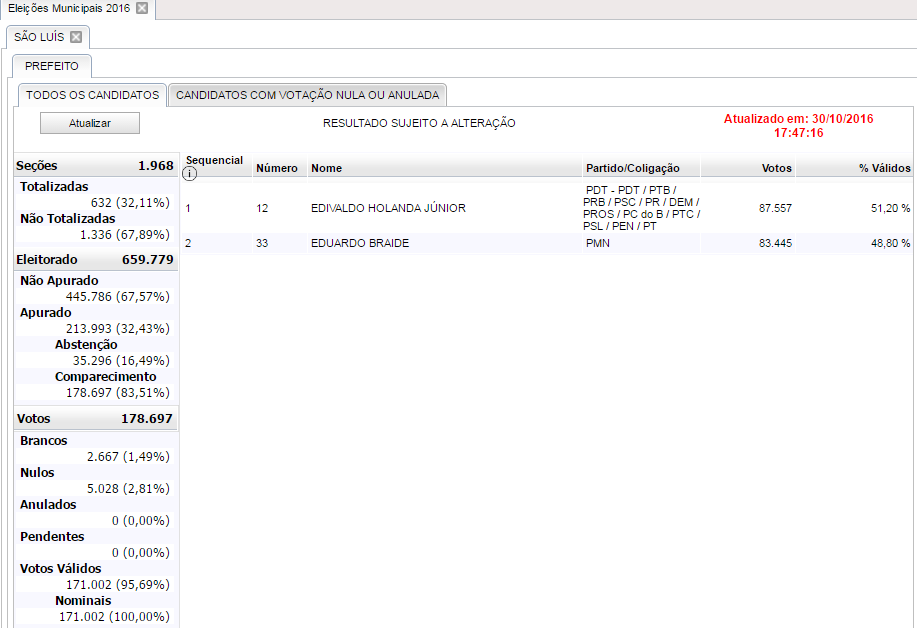Sort by the Sequencial column header

tap(214, 160)
